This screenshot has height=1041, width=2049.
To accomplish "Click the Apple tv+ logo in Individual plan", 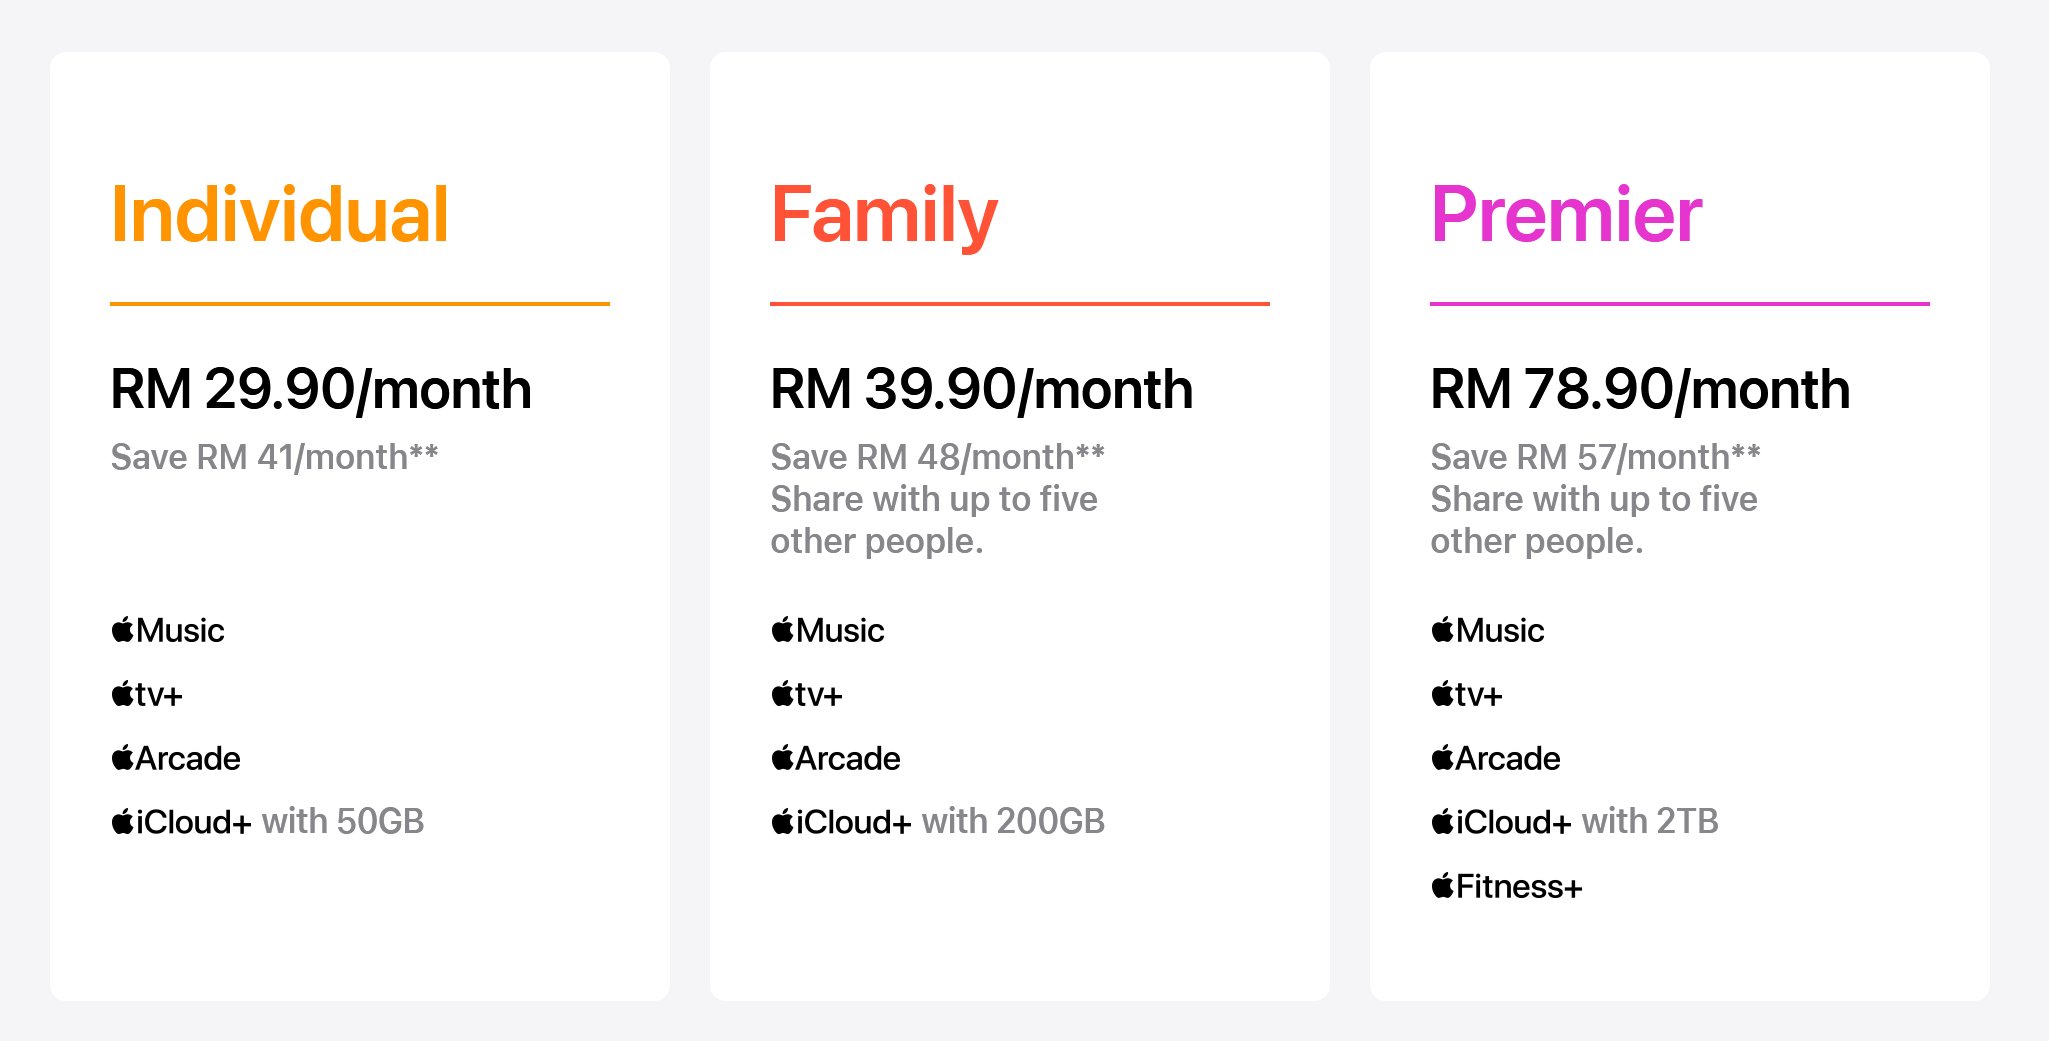I will pyautogui.click(x=147, y=694).
